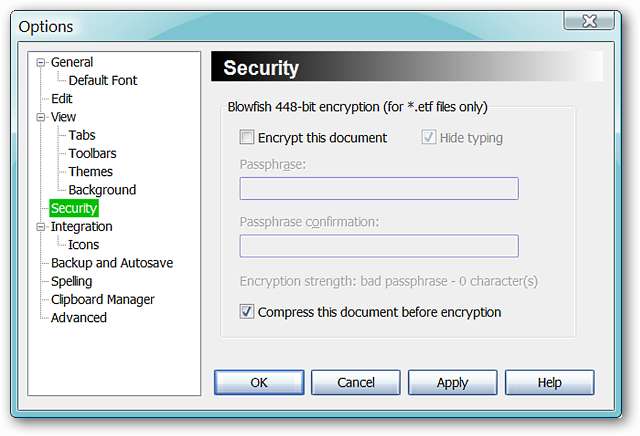Collapse the Integration tree node

pyautogui.click(x=41, y=227)
